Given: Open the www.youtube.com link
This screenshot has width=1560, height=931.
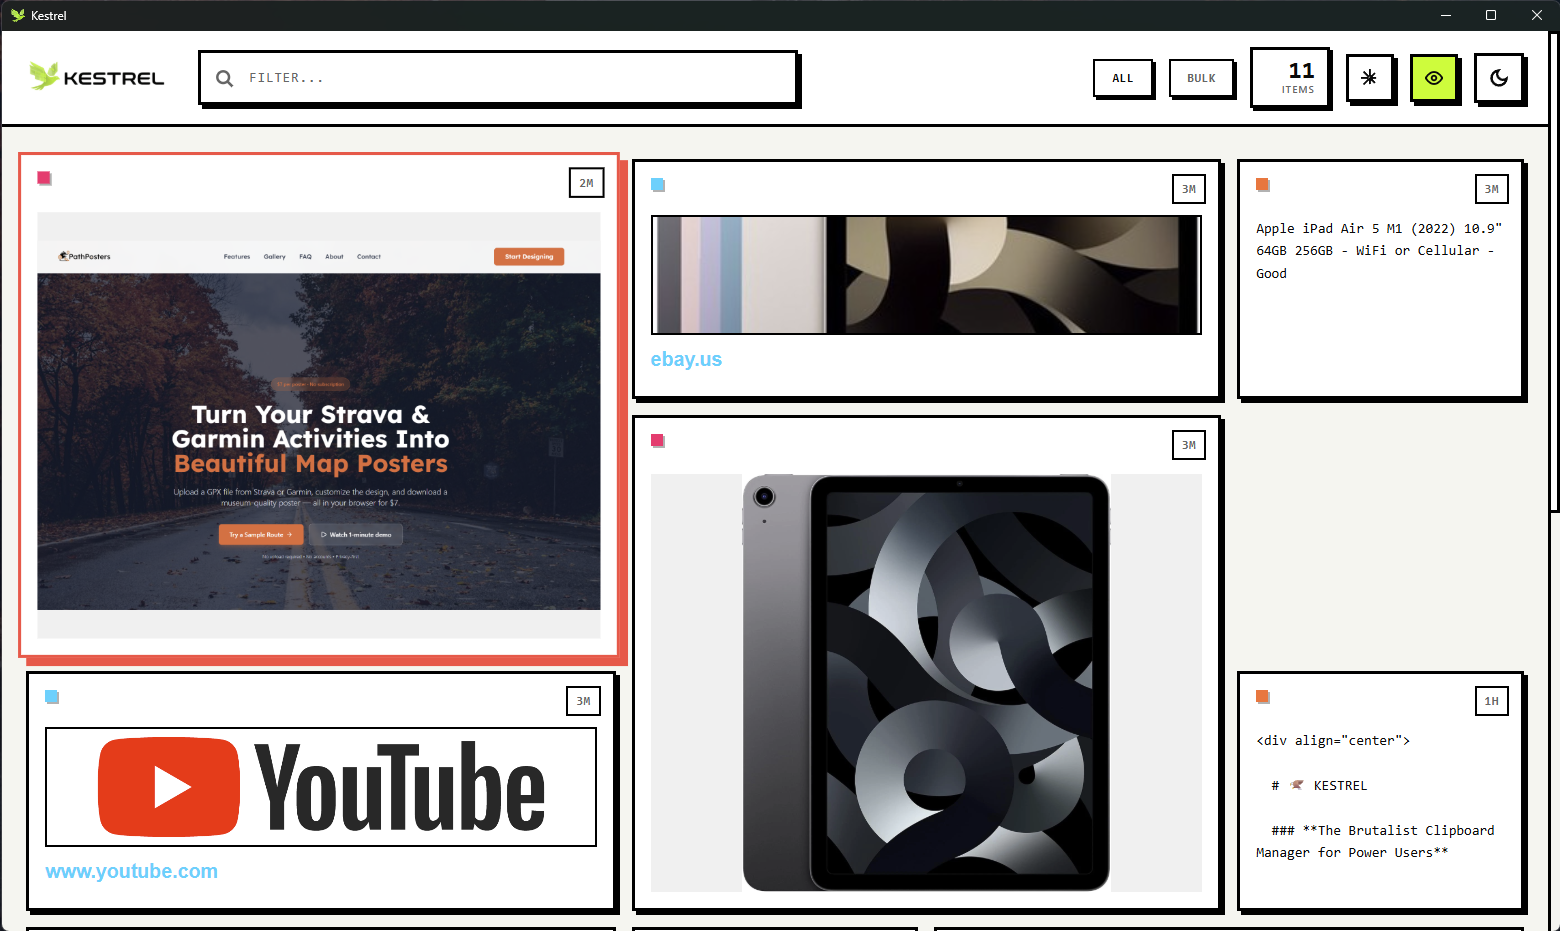Looking at the screenshot, I should [x=131, y=871].
